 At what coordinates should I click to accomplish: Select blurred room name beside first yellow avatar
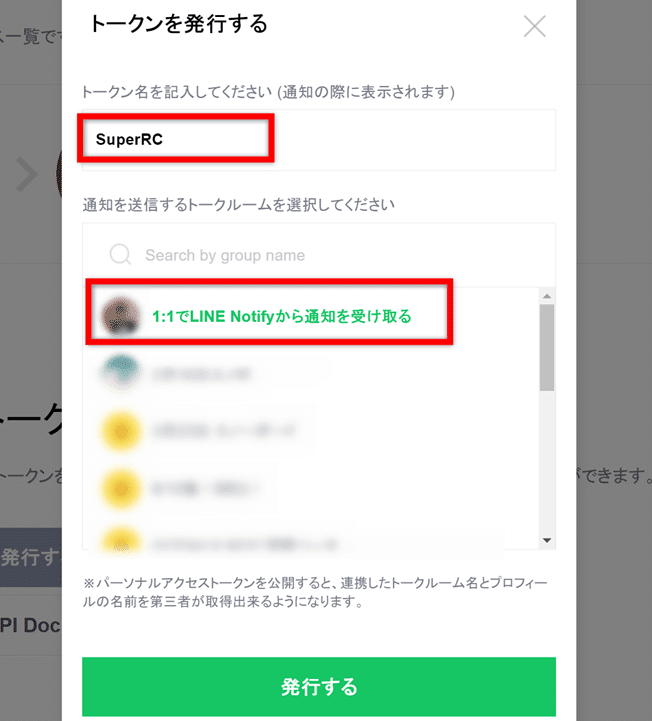click(224, 431)
